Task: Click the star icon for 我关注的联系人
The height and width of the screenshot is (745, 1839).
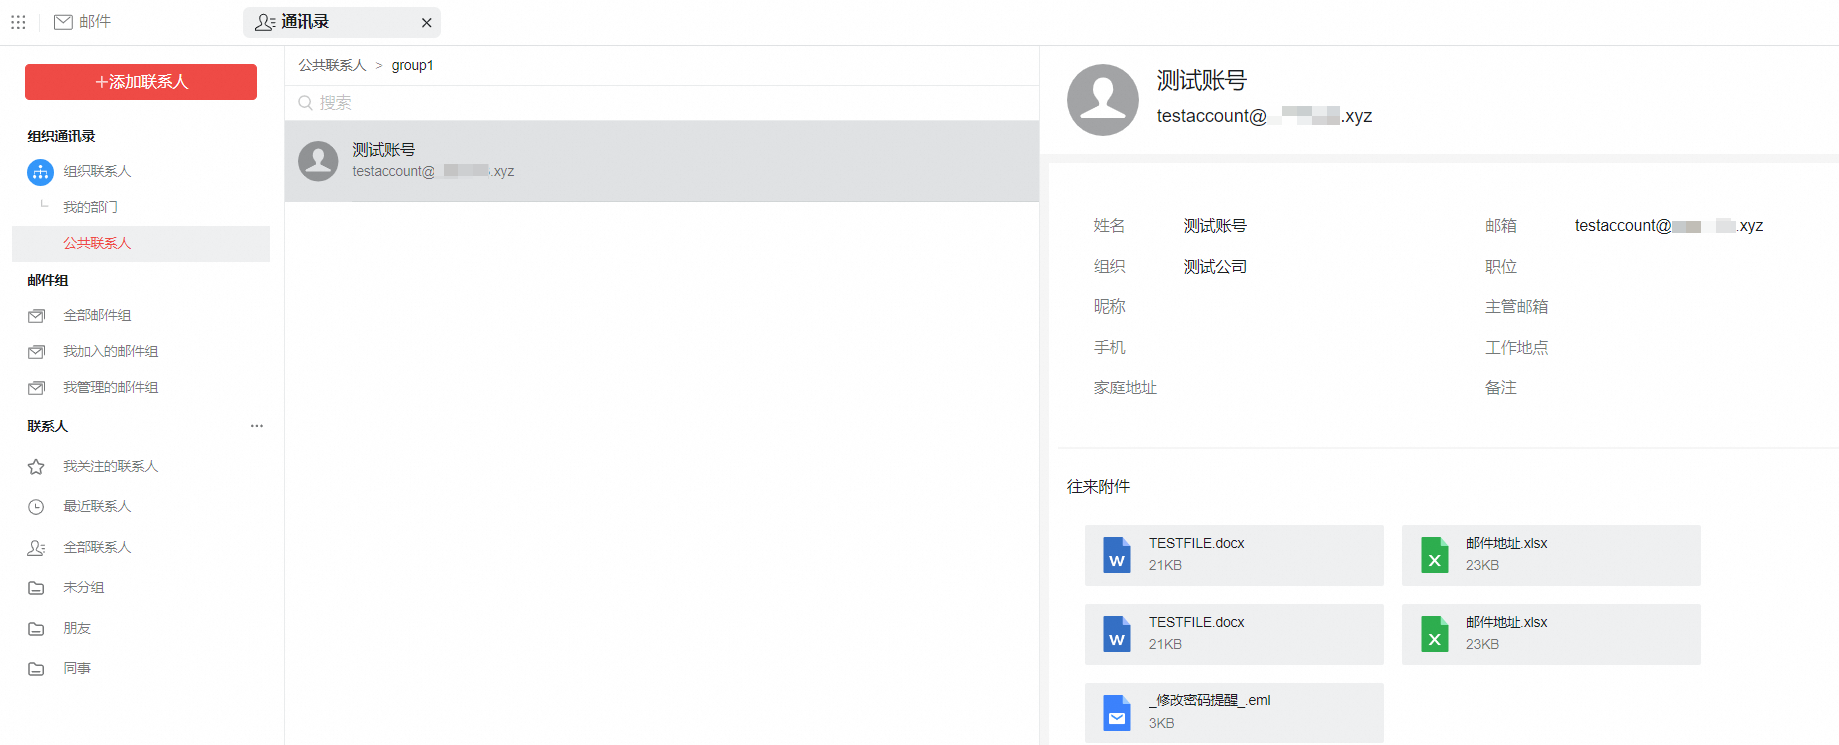Action: pyautogui.click(x=36, y=467)
